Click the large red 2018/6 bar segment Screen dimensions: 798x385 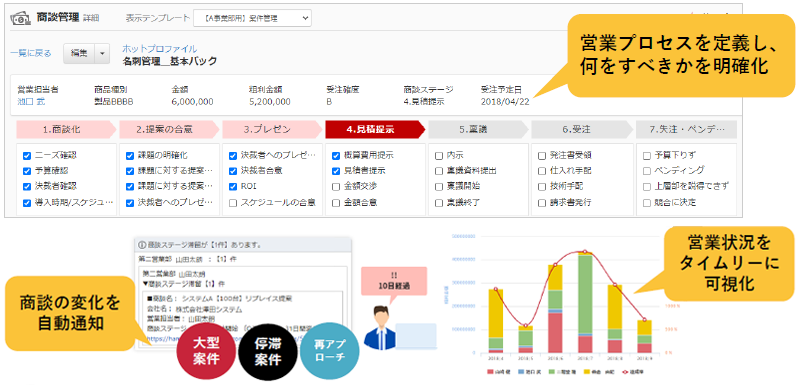point(555,333)
